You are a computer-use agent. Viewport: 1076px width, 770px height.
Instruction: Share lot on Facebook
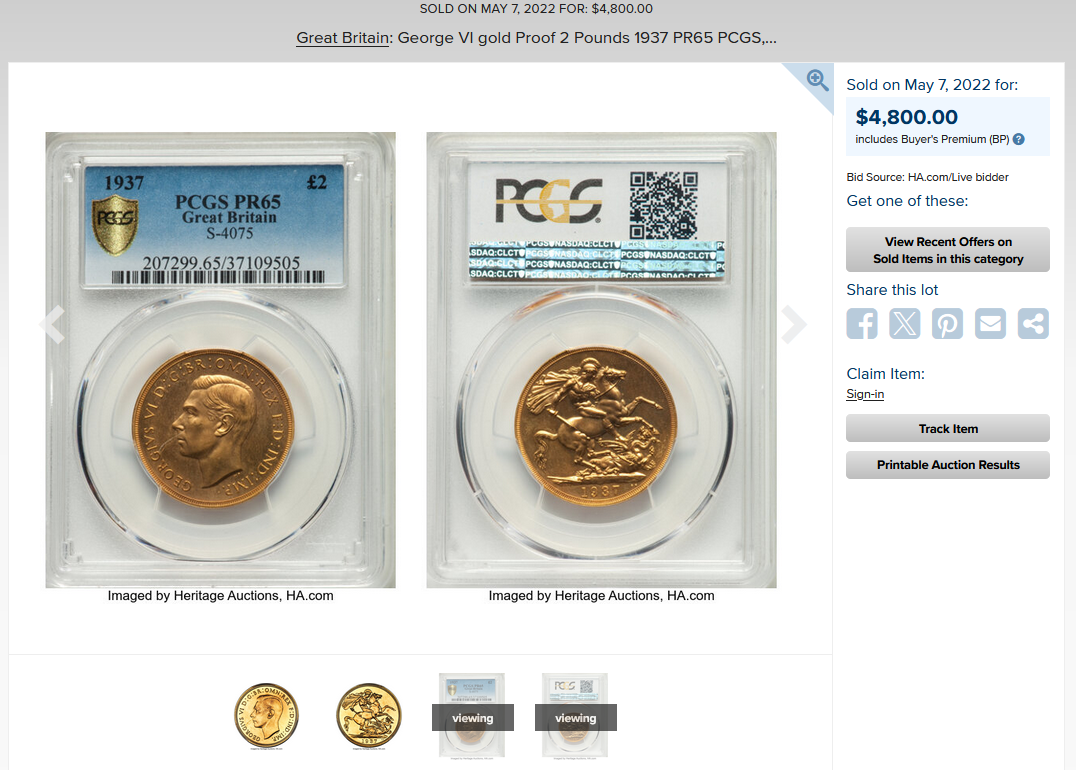click(862, 323)
